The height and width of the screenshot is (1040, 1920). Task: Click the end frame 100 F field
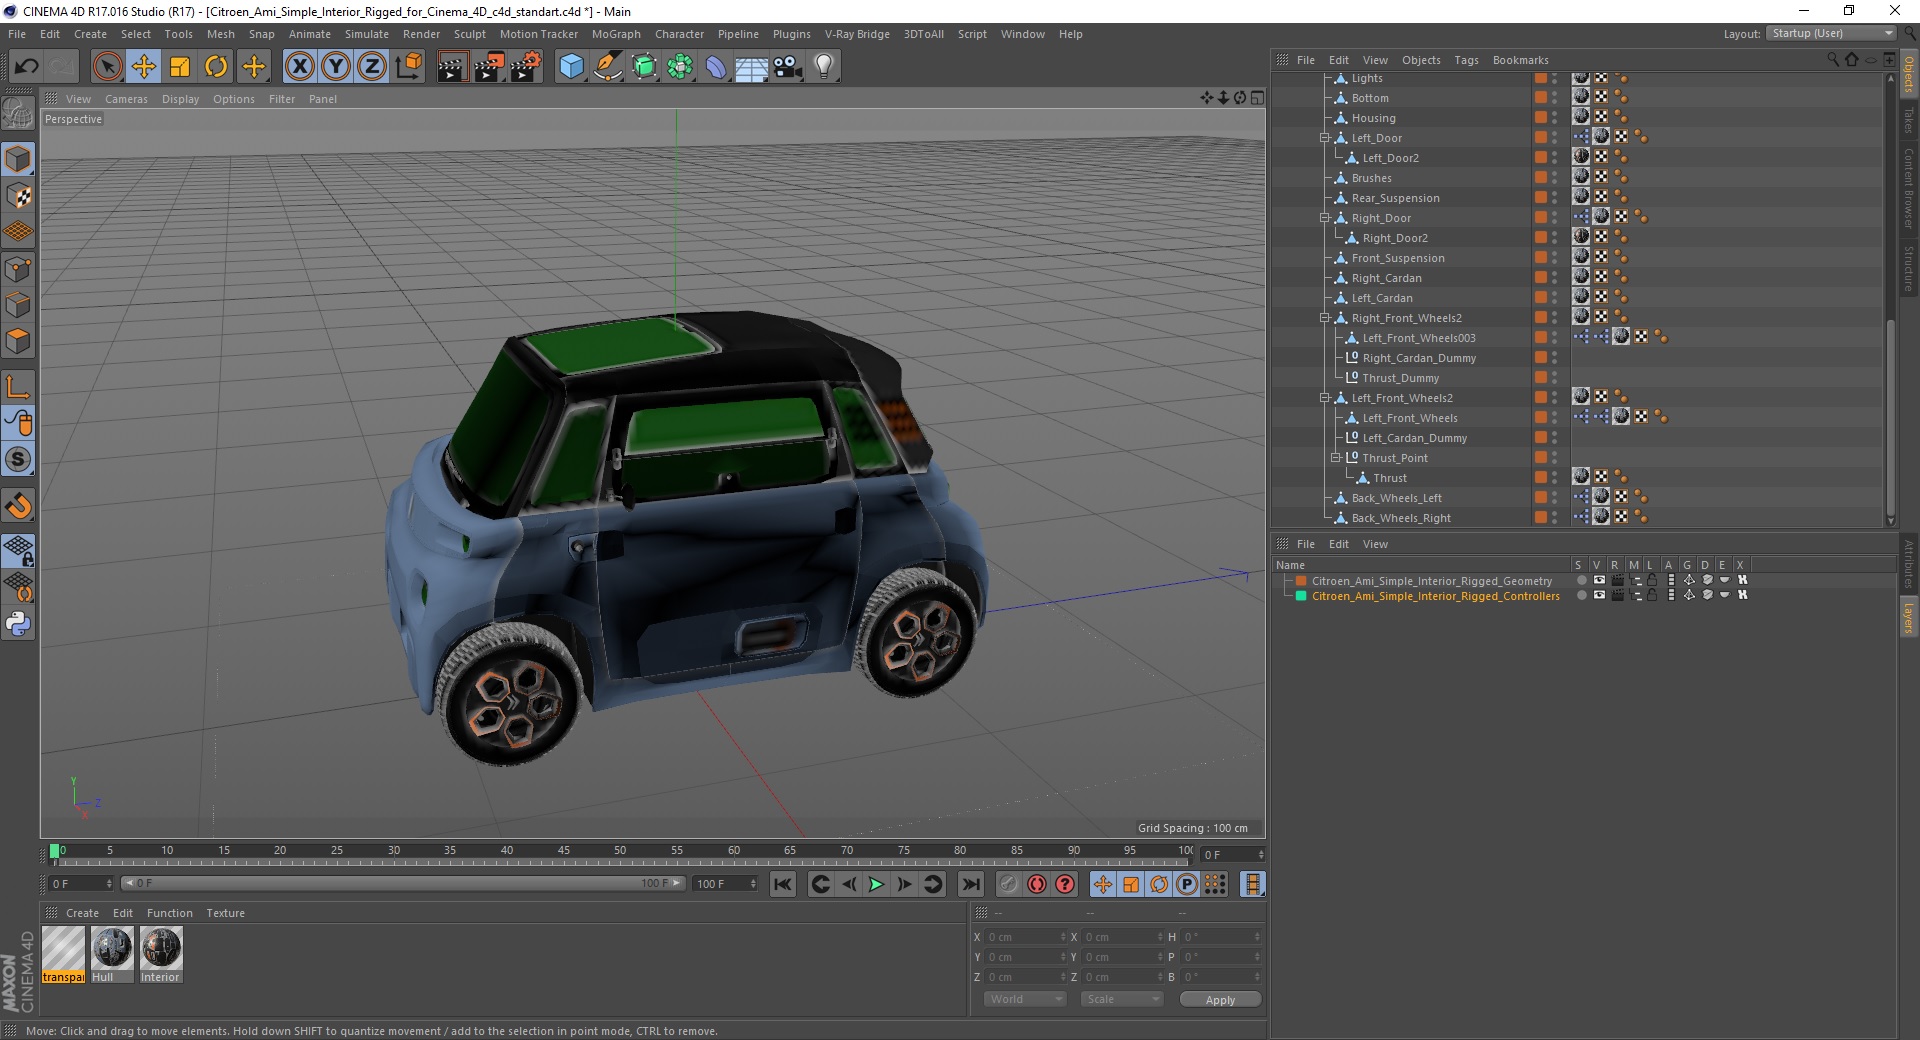[x=724, y=884]
